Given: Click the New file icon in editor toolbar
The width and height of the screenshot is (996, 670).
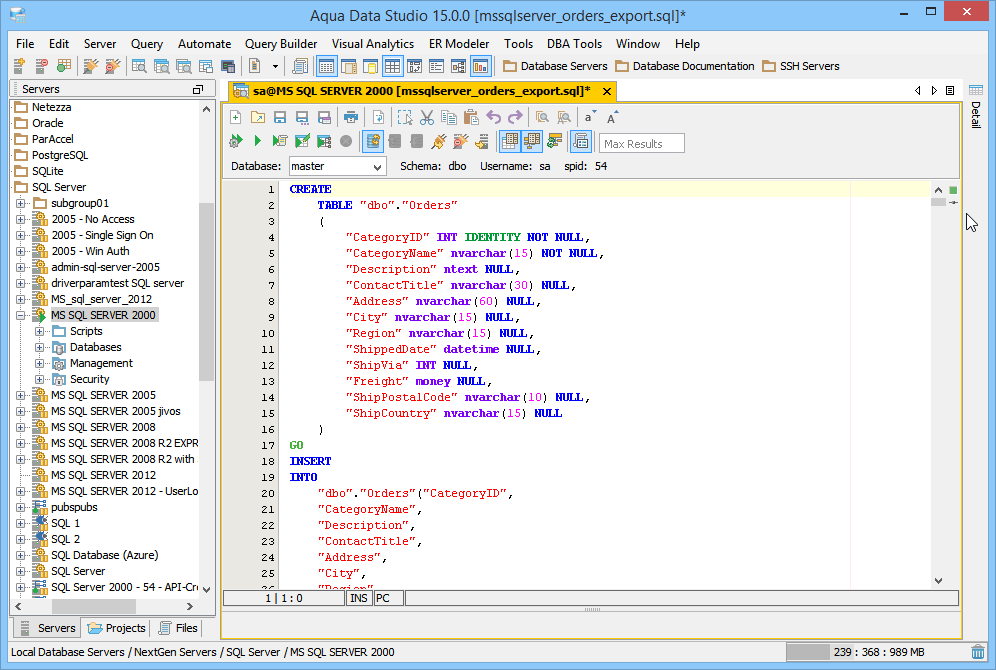Looking at the screenshot, I should (236, 117).
